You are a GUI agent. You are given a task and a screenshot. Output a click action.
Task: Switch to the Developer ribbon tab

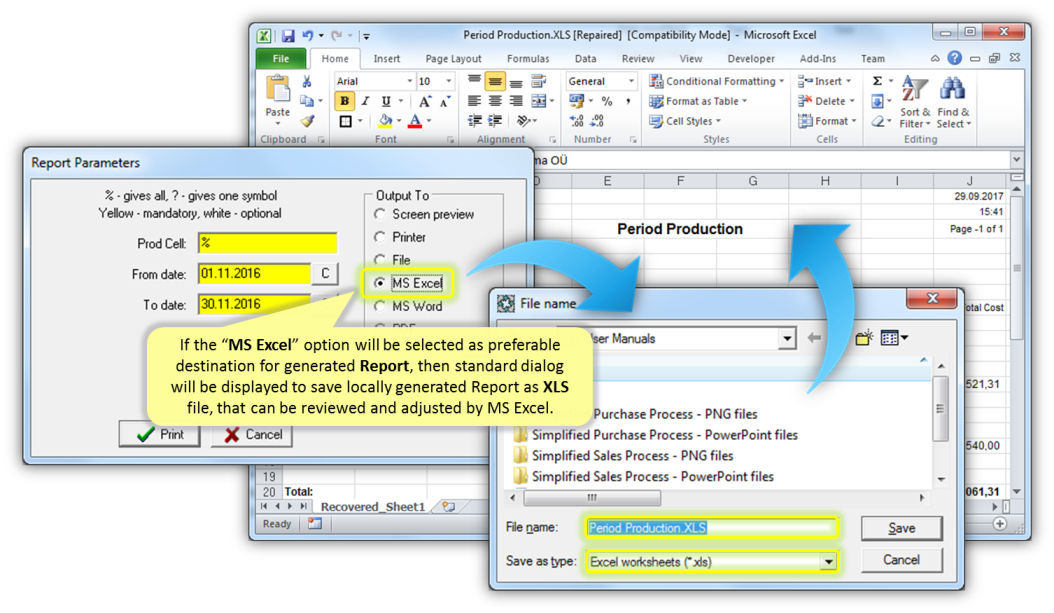(751, 59)
